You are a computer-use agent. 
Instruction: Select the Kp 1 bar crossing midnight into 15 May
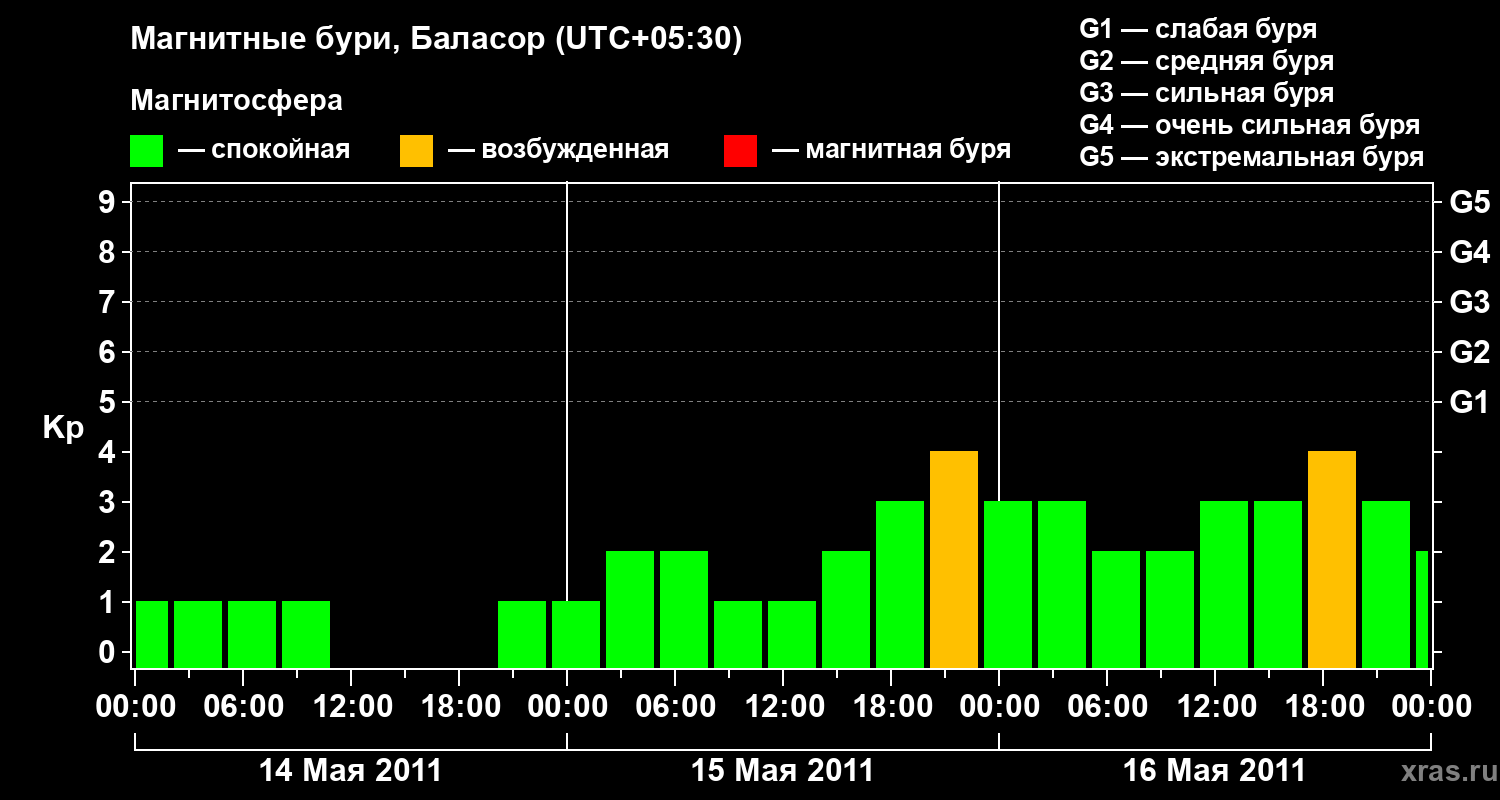(576, 635)
